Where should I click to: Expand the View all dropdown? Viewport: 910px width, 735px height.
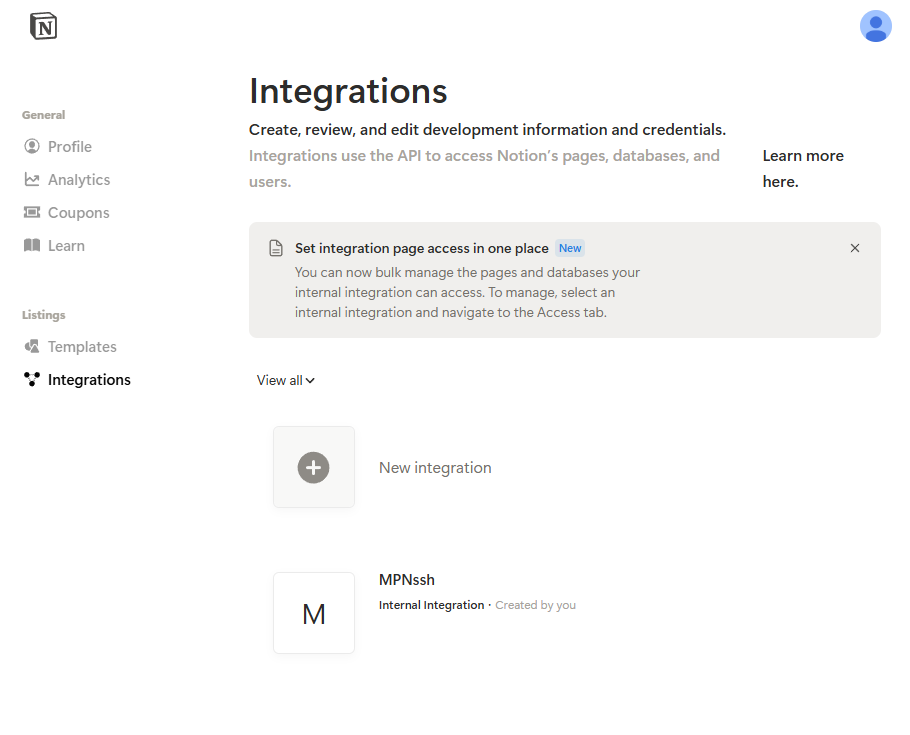[286, 380]
